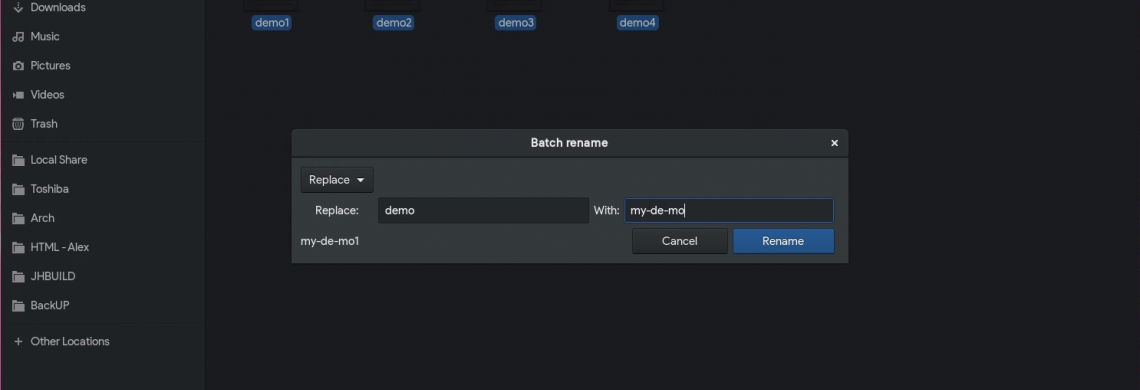Click the BackUP folder icon
This screenshot has width=1140, height=390.
coord(18,306)
